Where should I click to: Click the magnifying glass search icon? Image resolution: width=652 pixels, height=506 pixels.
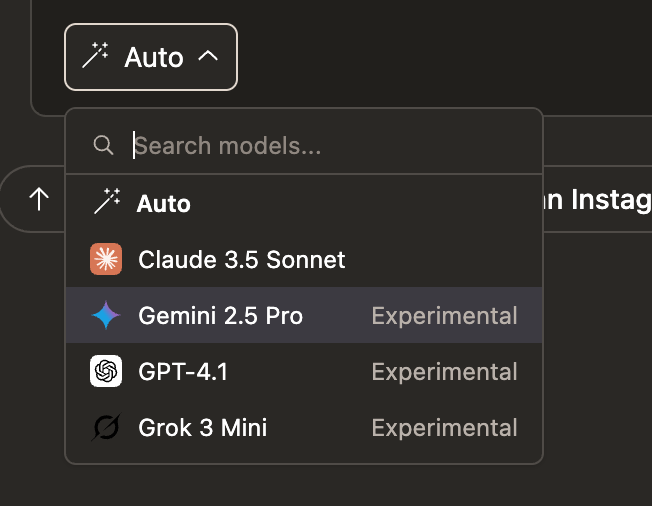click(103, 146)
